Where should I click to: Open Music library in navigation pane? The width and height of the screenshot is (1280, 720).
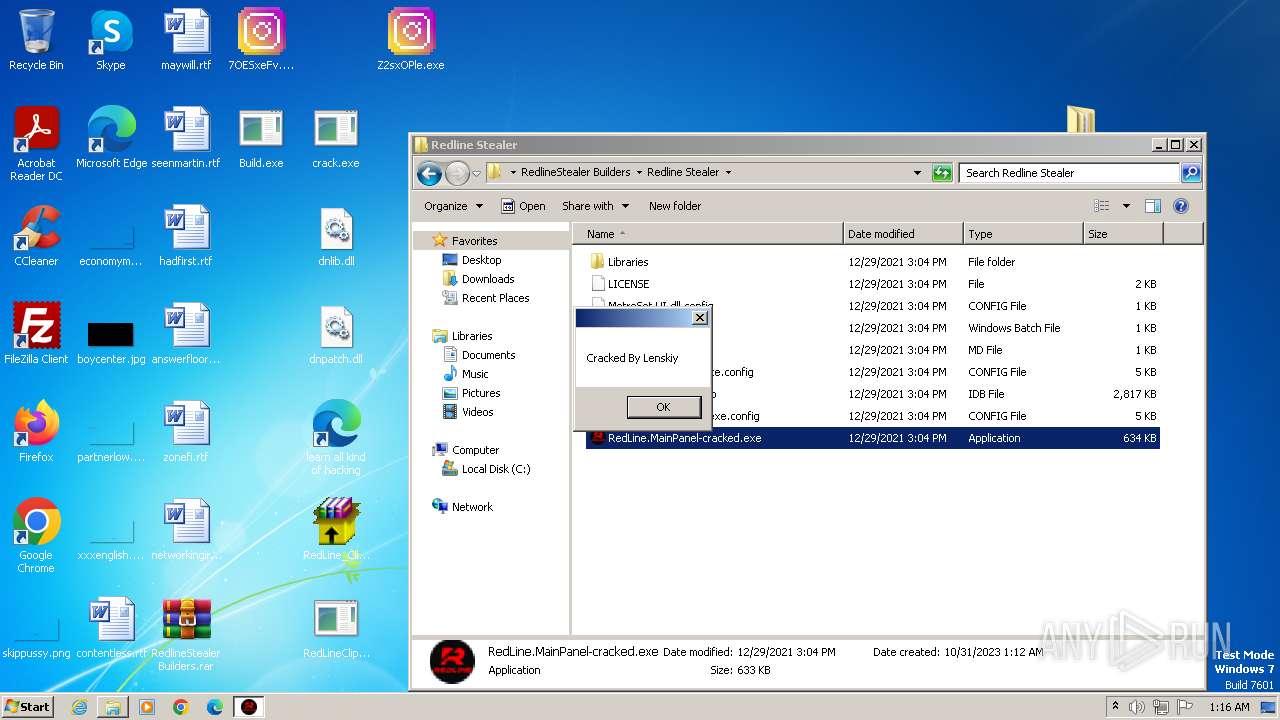475,374
